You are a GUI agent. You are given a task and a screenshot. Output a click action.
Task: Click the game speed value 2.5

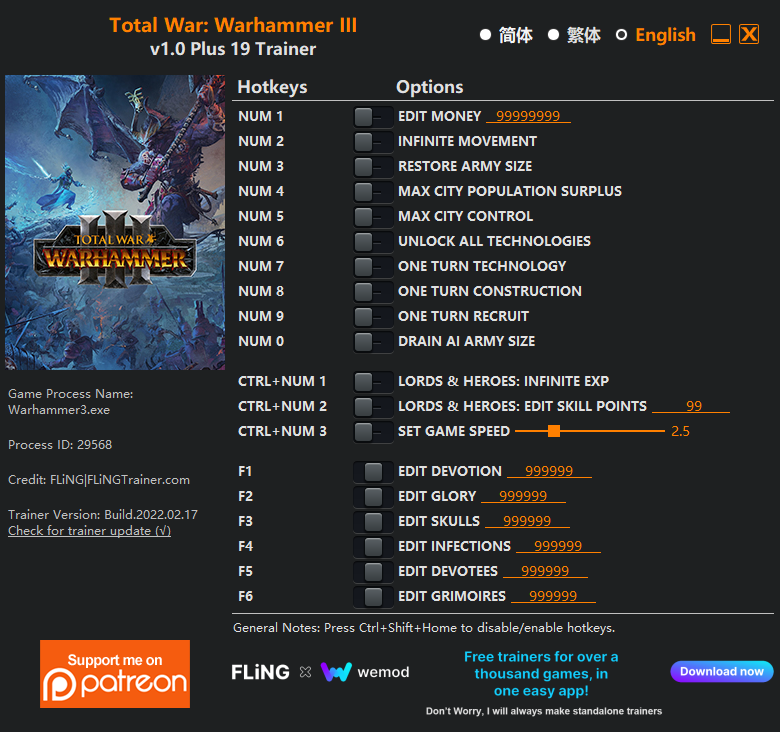680,431
